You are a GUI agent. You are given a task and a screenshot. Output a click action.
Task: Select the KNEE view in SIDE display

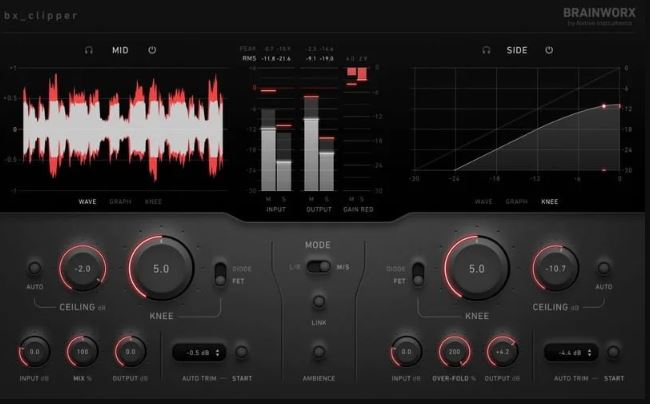coord(550,202)
